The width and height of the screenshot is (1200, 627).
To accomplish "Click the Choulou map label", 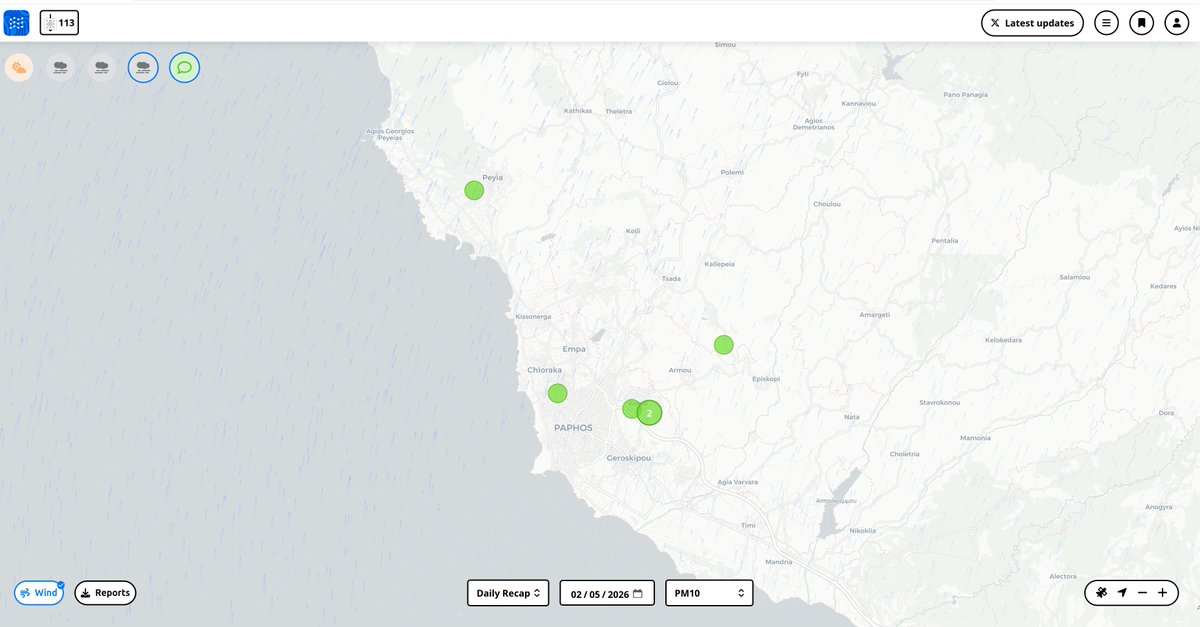I will point(827,204).
